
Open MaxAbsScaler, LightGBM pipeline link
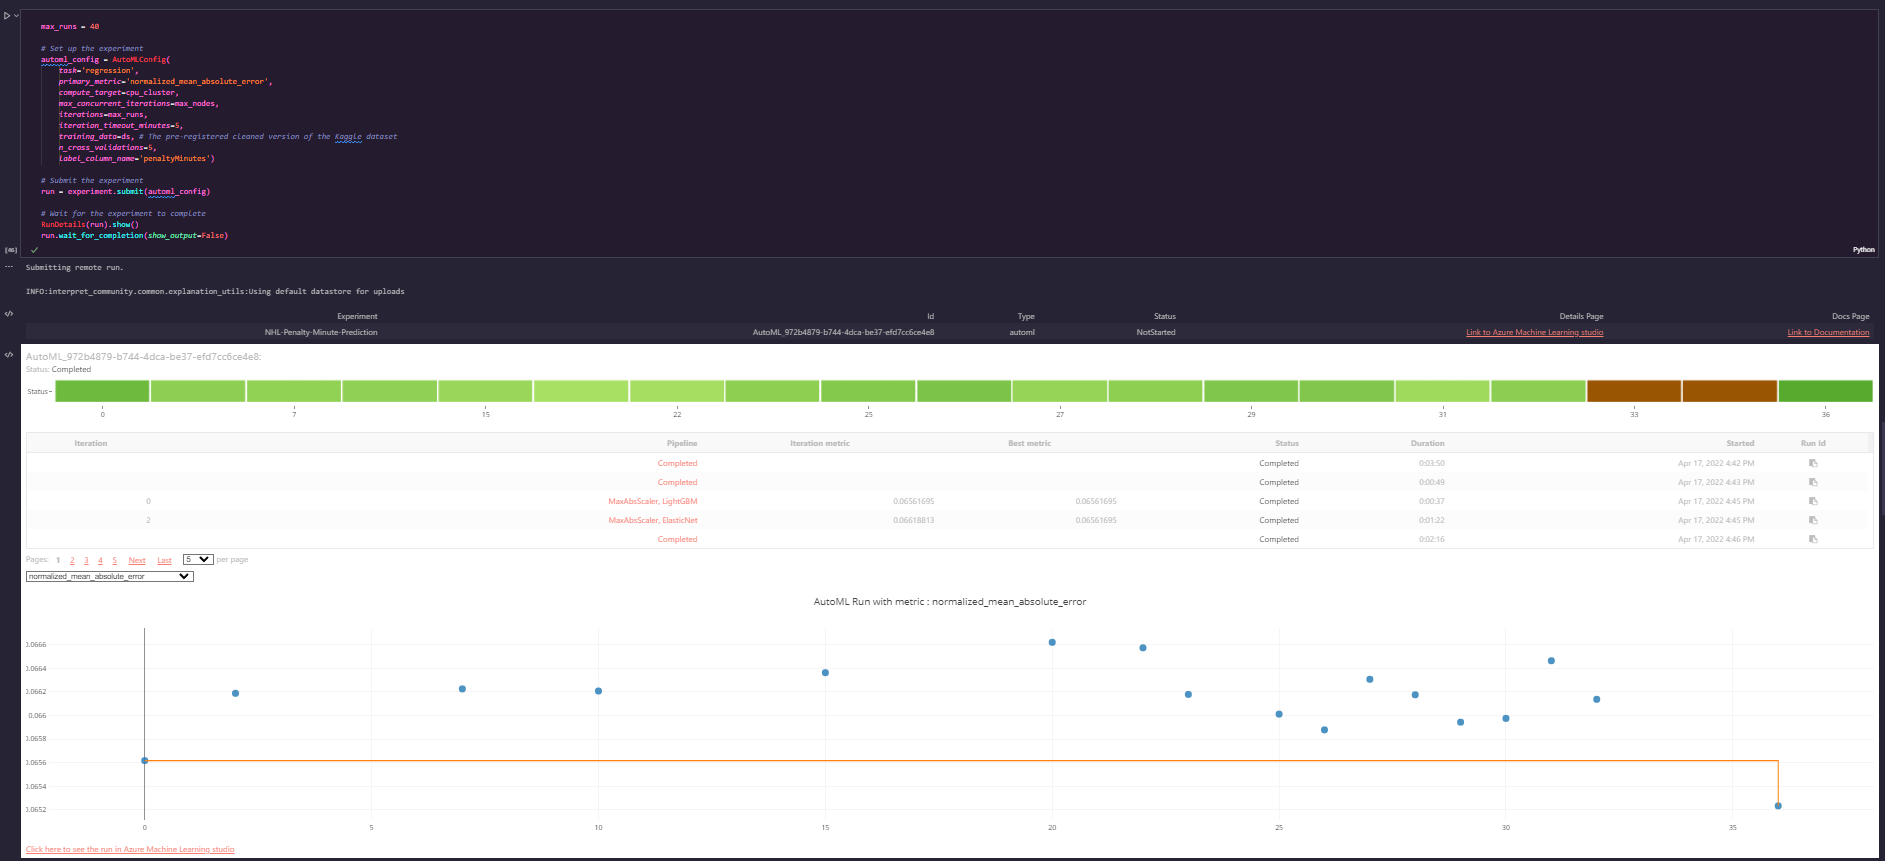pyautogui.click(x=653, y=501)
